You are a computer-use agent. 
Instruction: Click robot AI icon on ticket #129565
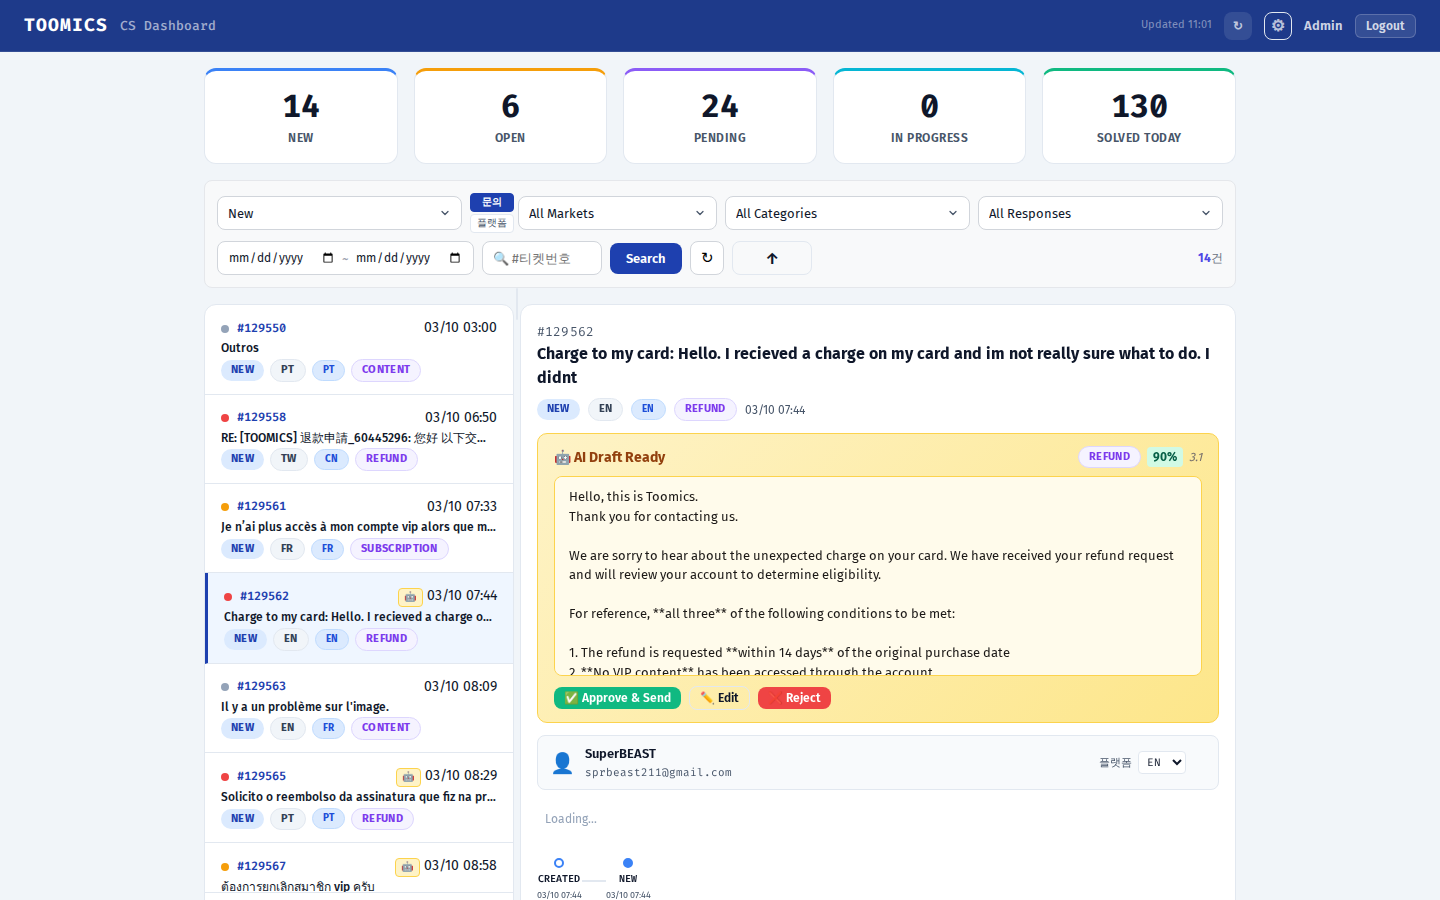pos(408,777)
